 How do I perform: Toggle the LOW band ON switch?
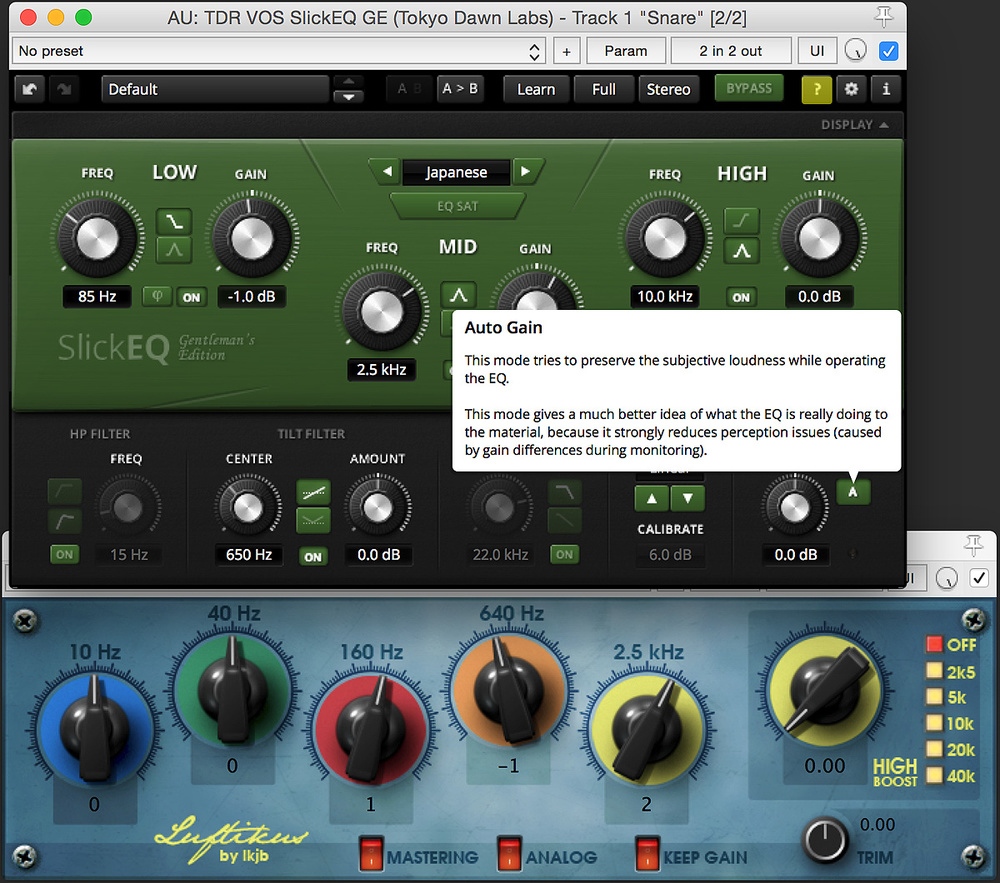[191, 297]
